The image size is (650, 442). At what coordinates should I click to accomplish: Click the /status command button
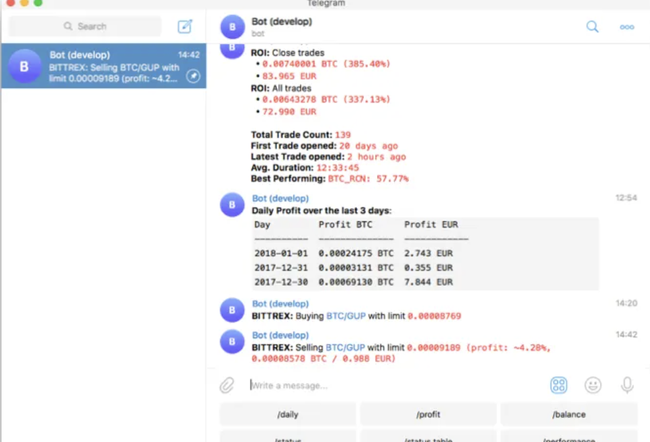(288, 436)
